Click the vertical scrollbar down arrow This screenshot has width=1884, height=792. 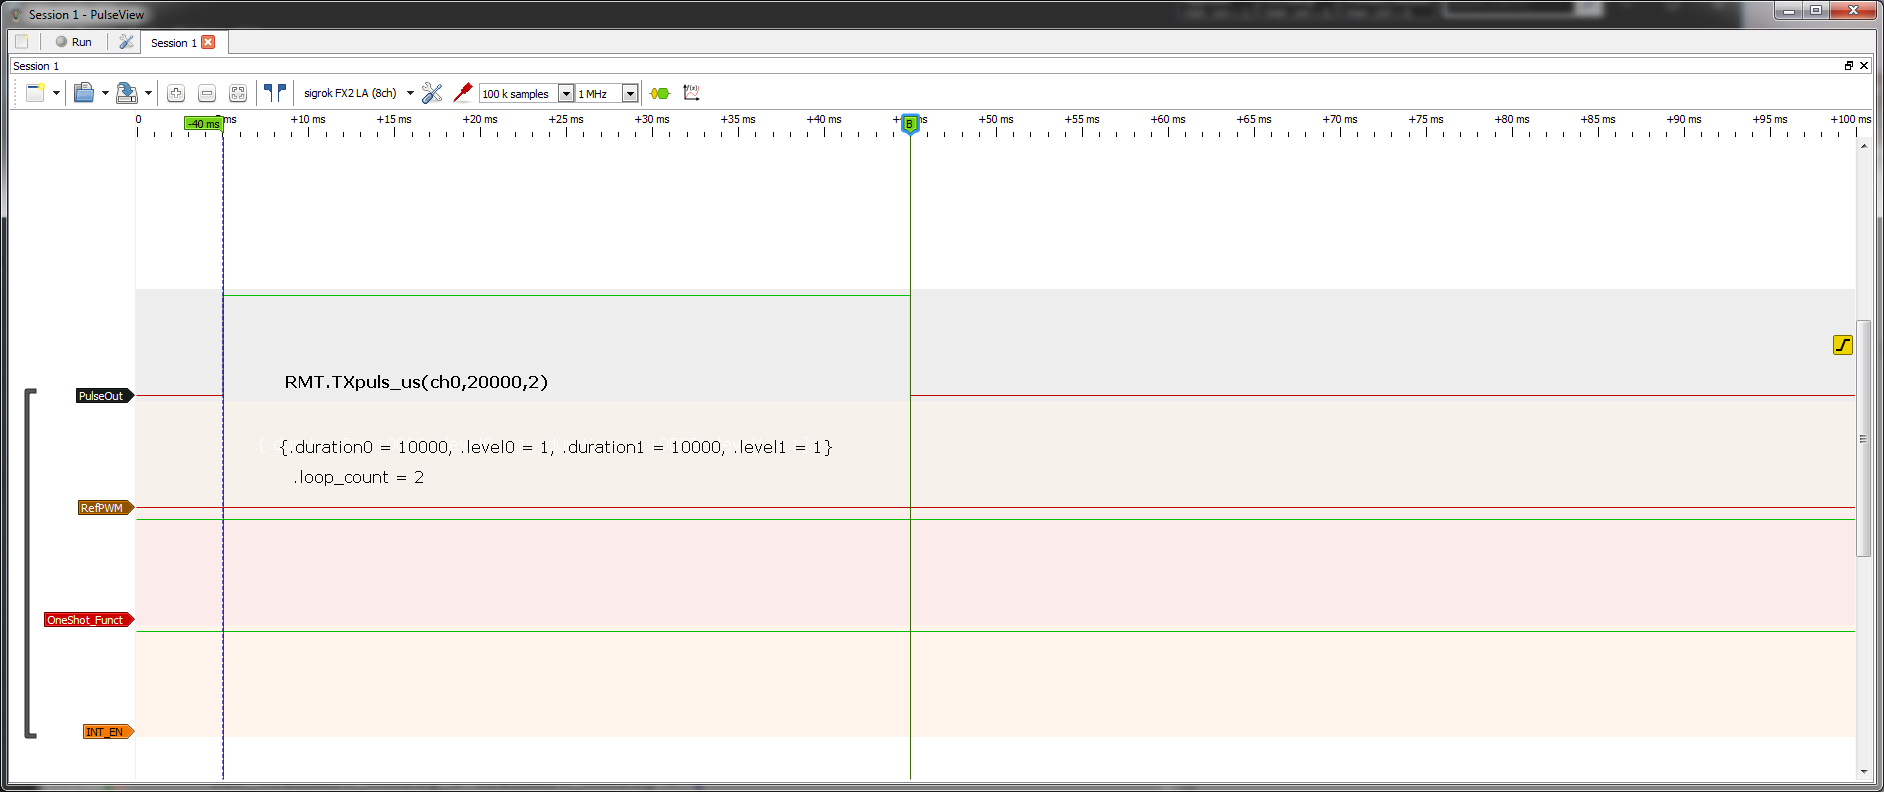pyautogui.click(x=1863, y=772)
